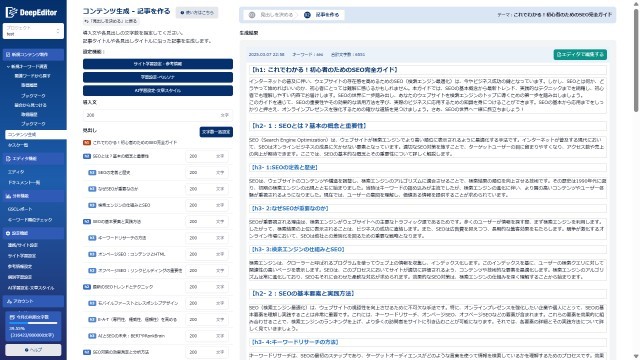Click the step 1 circle 見出しを決める

(x=252, y=15)
